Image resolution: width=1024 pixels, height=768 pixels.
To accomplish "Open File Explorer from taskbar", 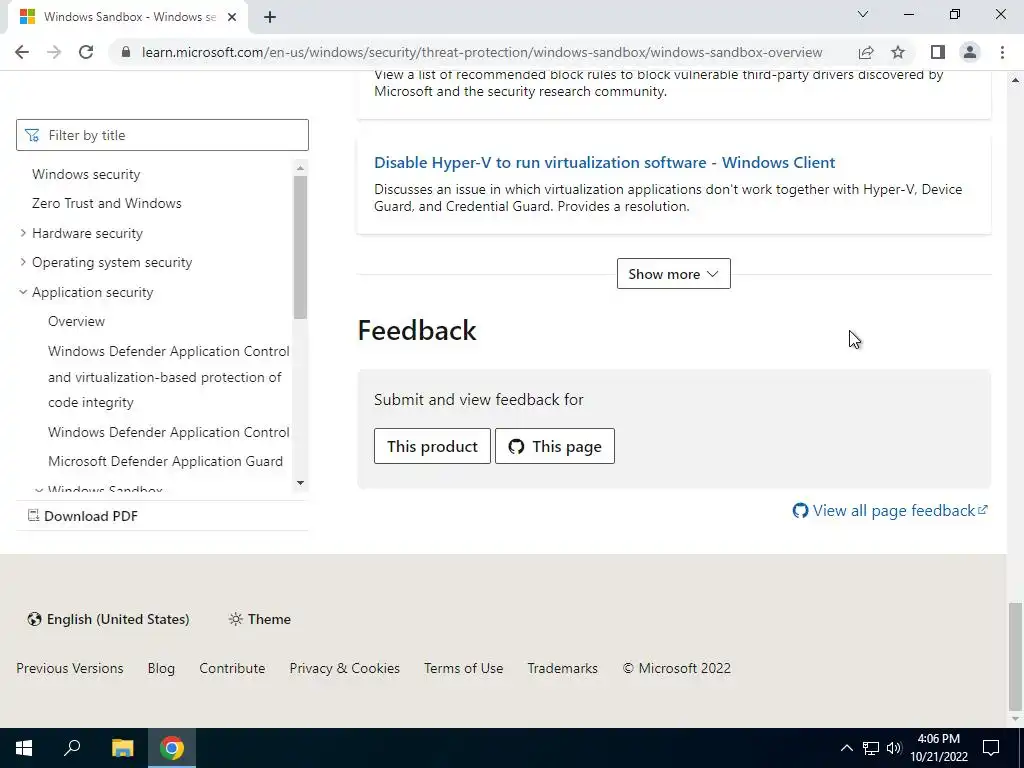I will click(122, 748).
